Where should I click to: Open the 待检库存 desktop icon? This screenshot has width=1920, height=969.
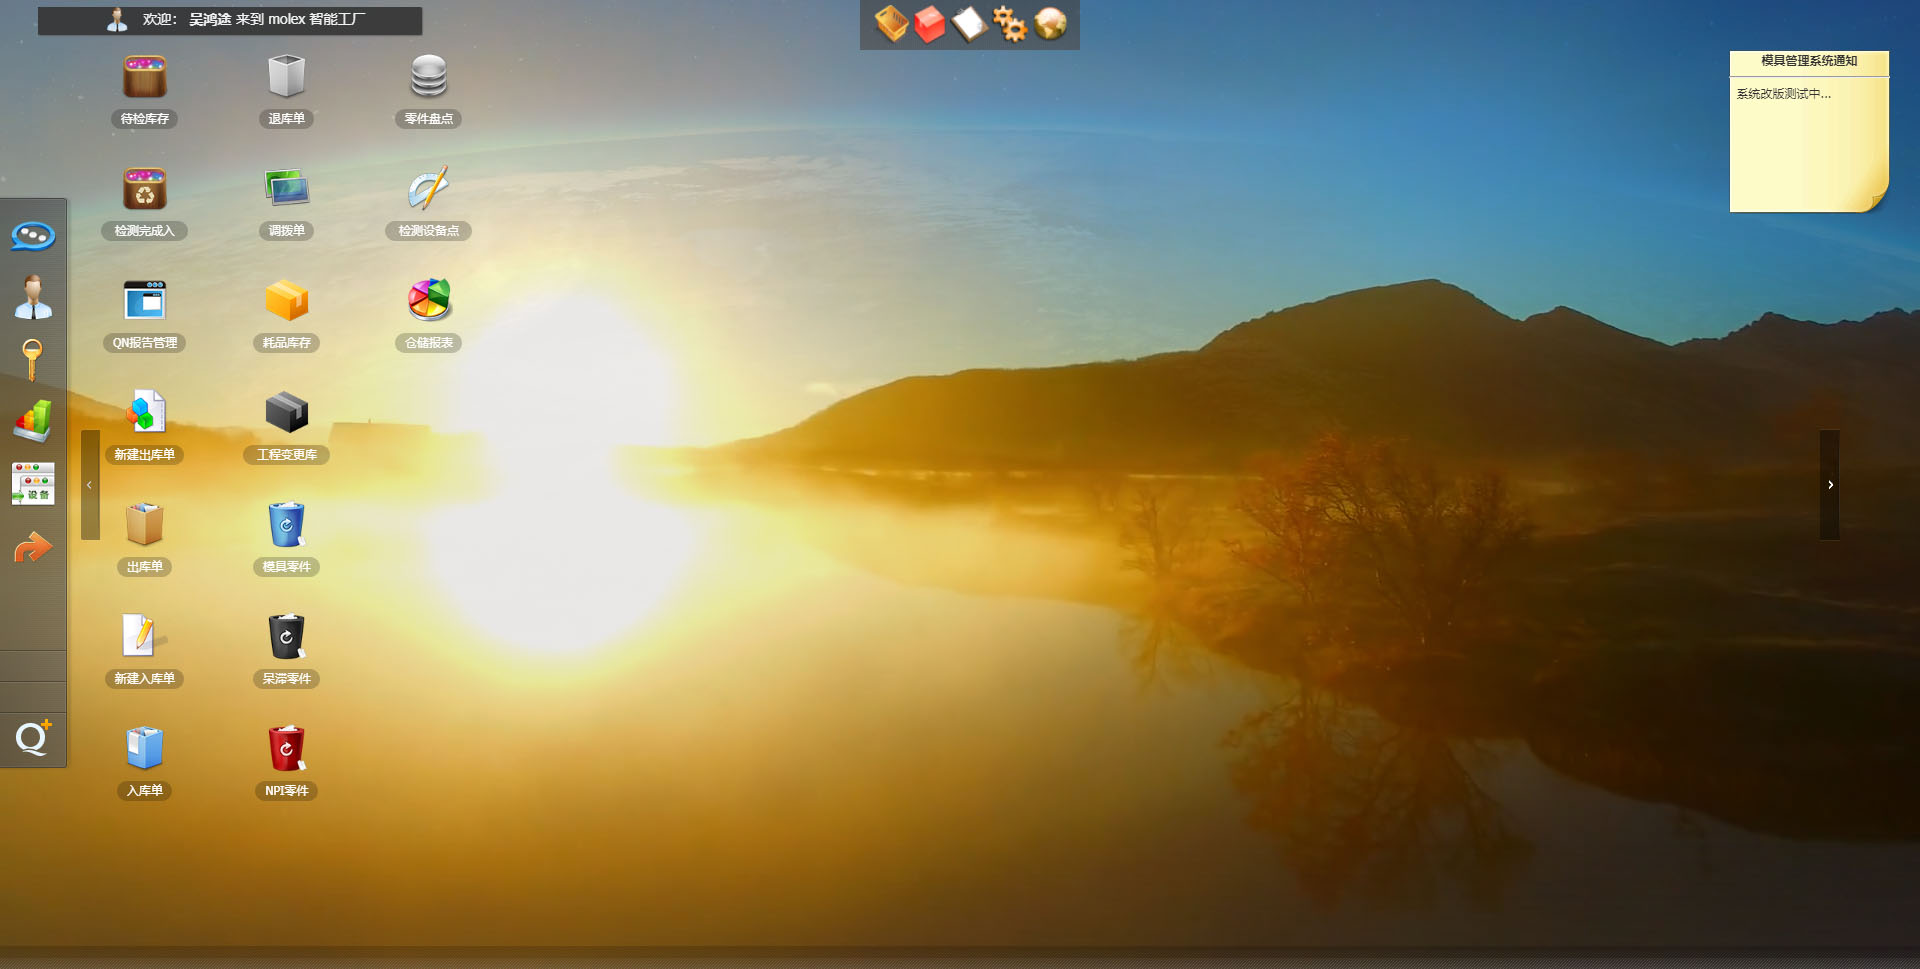coord(145,78)
